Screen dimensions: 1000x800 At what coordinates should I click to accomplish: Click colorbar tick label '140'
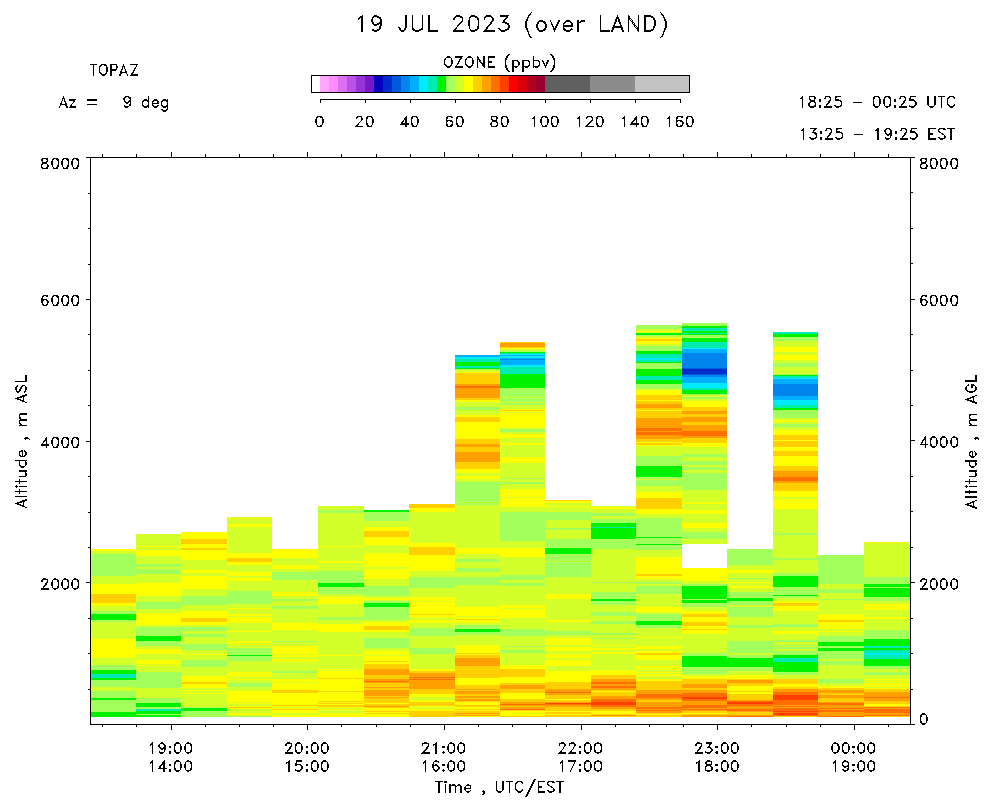coord(635,122)
